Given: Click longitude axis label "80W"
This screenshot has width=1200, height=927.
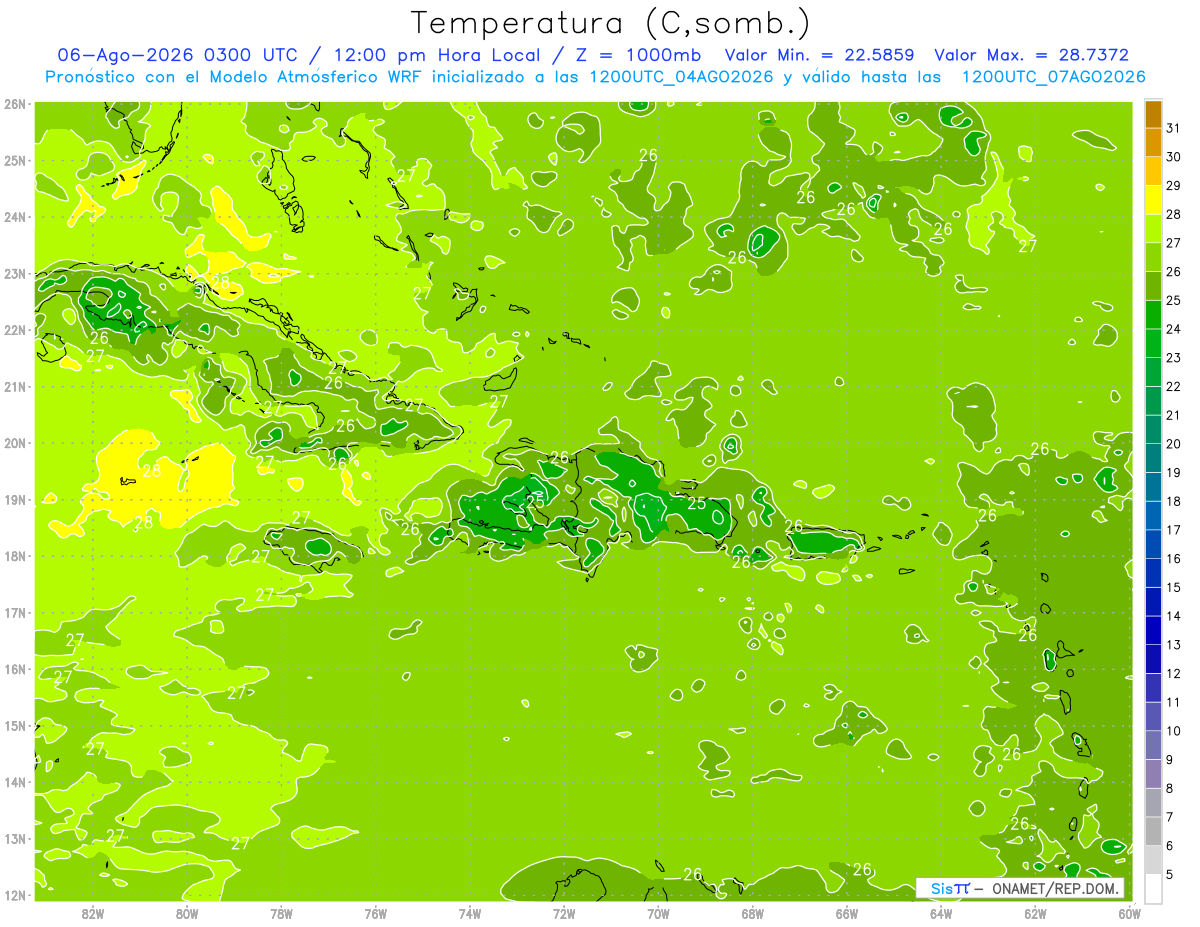Looking at the screenshot, I should point(187,913).
